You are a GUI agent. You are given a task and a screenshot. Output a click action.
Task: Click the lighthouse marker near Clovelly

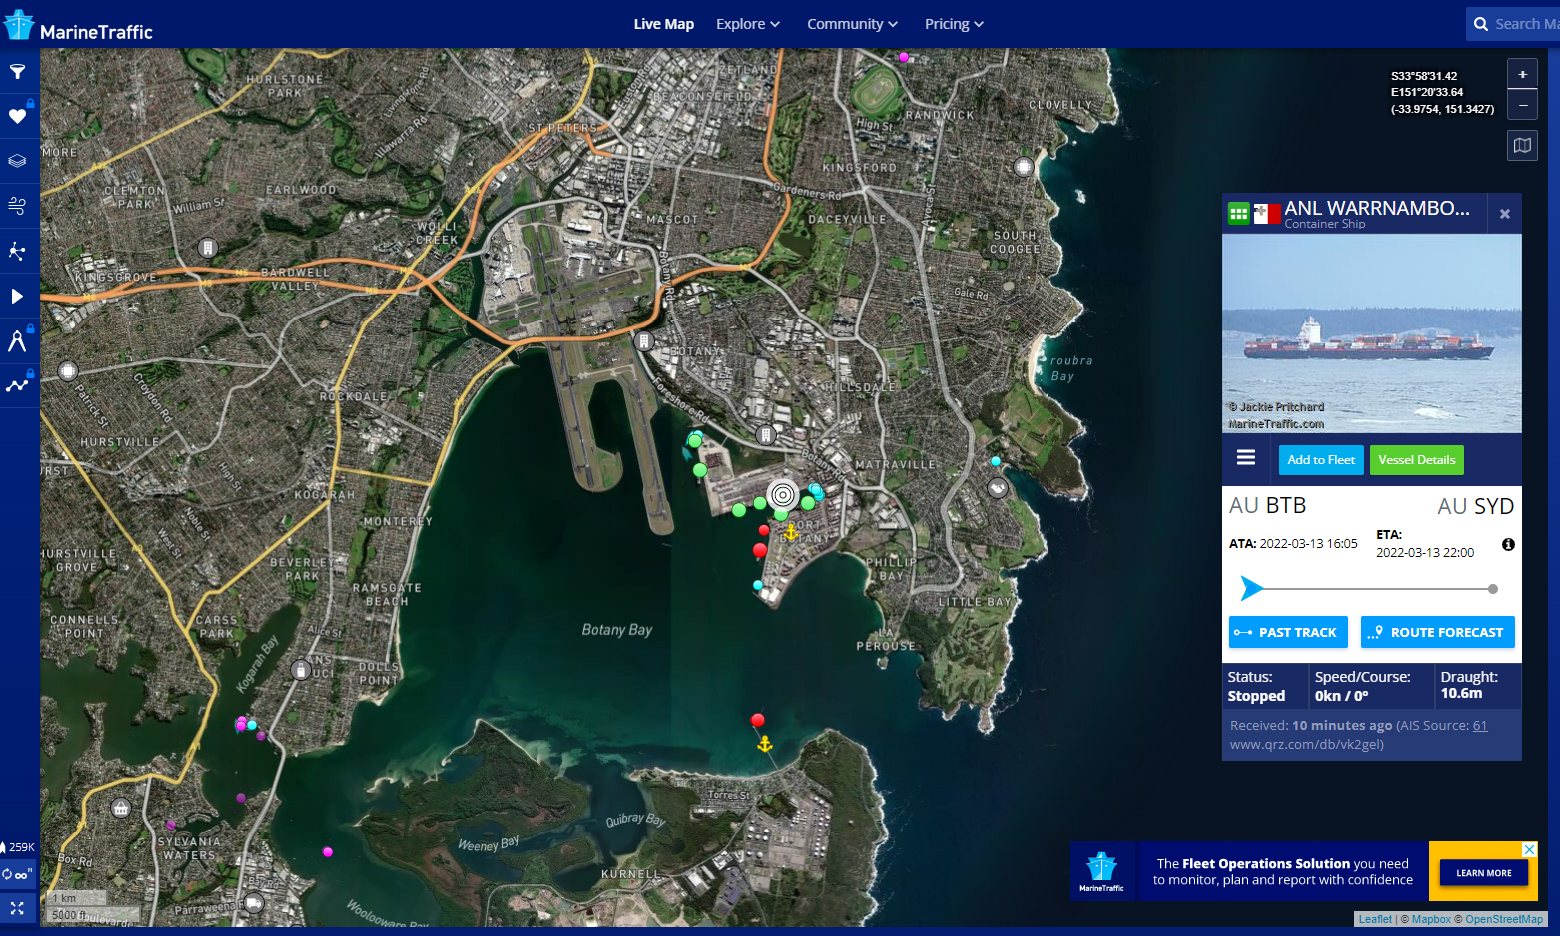(x=1024, y=167)
